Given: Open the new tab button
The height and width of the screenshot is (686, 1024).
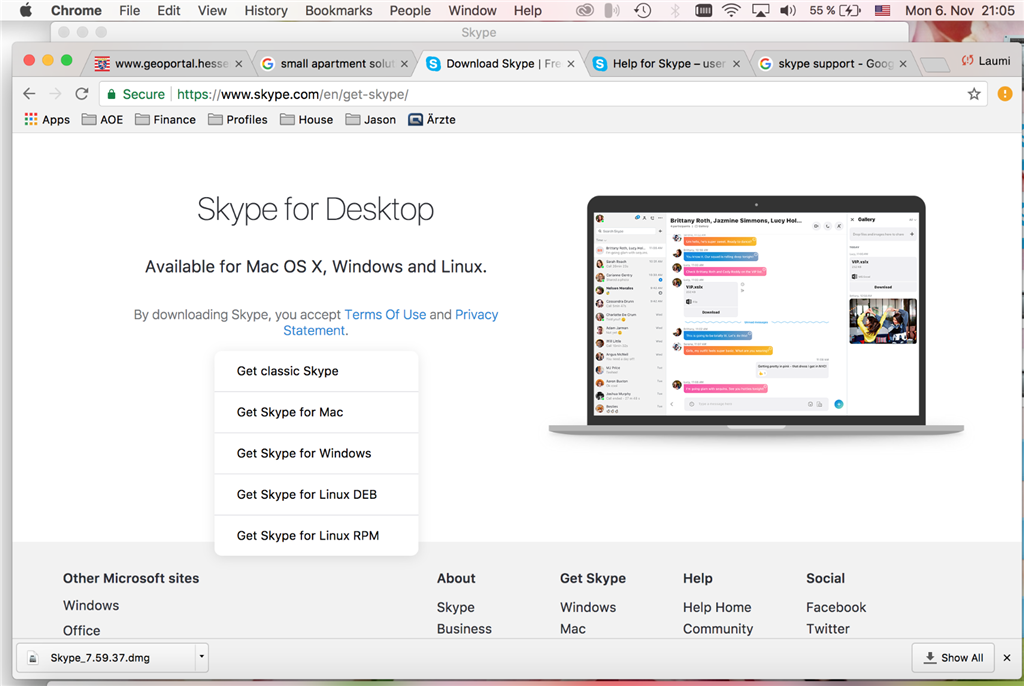Looking at the screenshot, I should pos(935,64).
